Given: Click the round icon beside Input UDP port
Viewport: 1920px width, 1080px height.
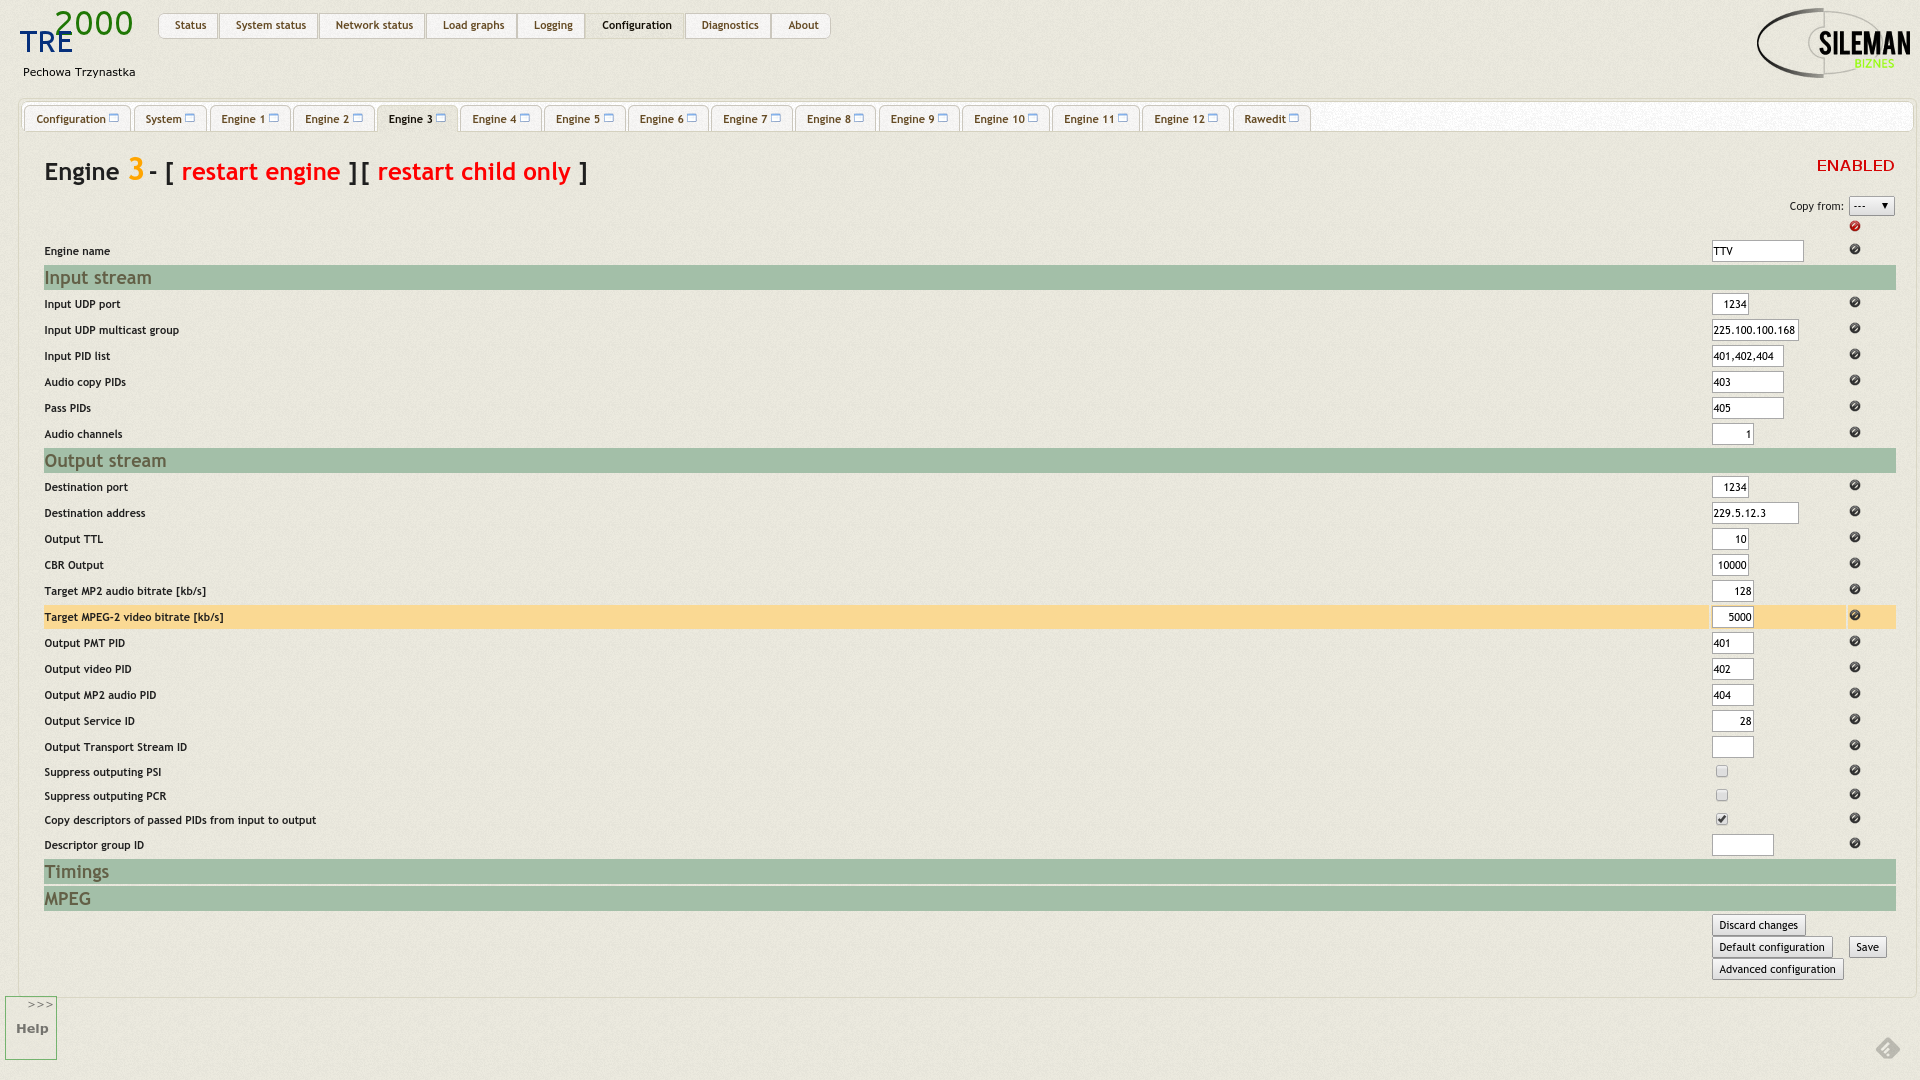Looking at the screenshot, I should 1855,302.
